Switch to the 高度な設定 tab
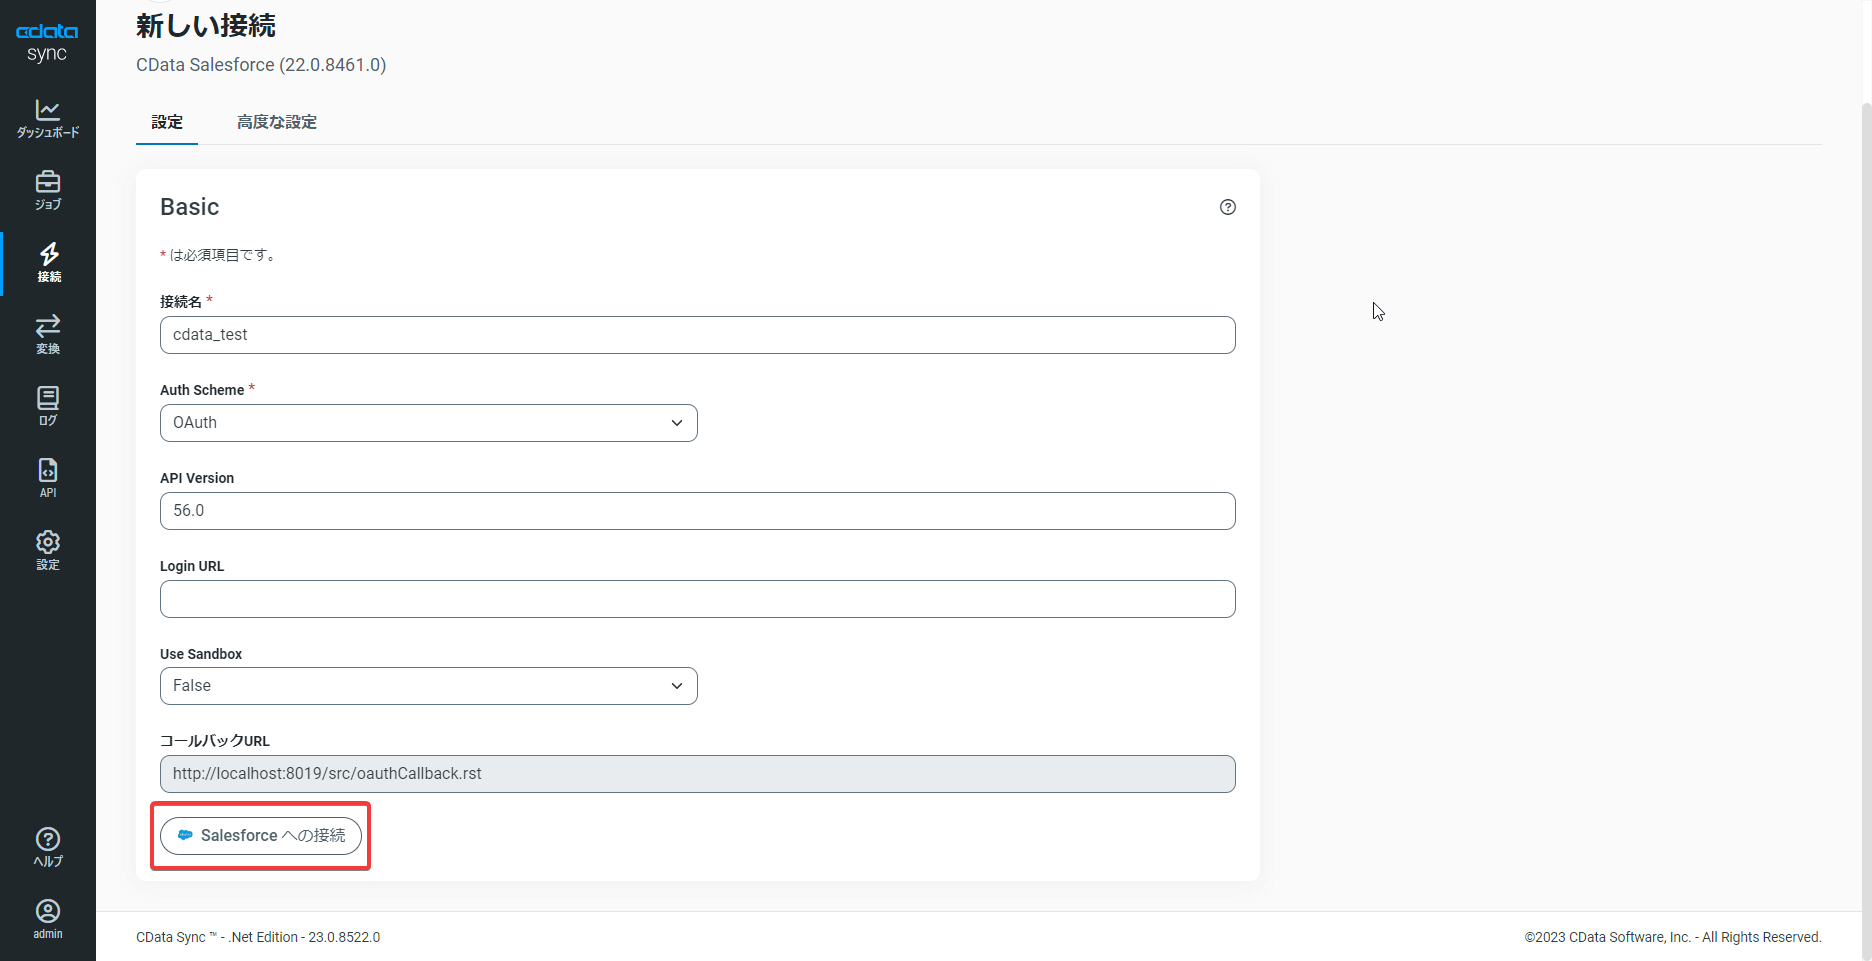This screenshot has width=1872, height=961. [x=276, y=122]
